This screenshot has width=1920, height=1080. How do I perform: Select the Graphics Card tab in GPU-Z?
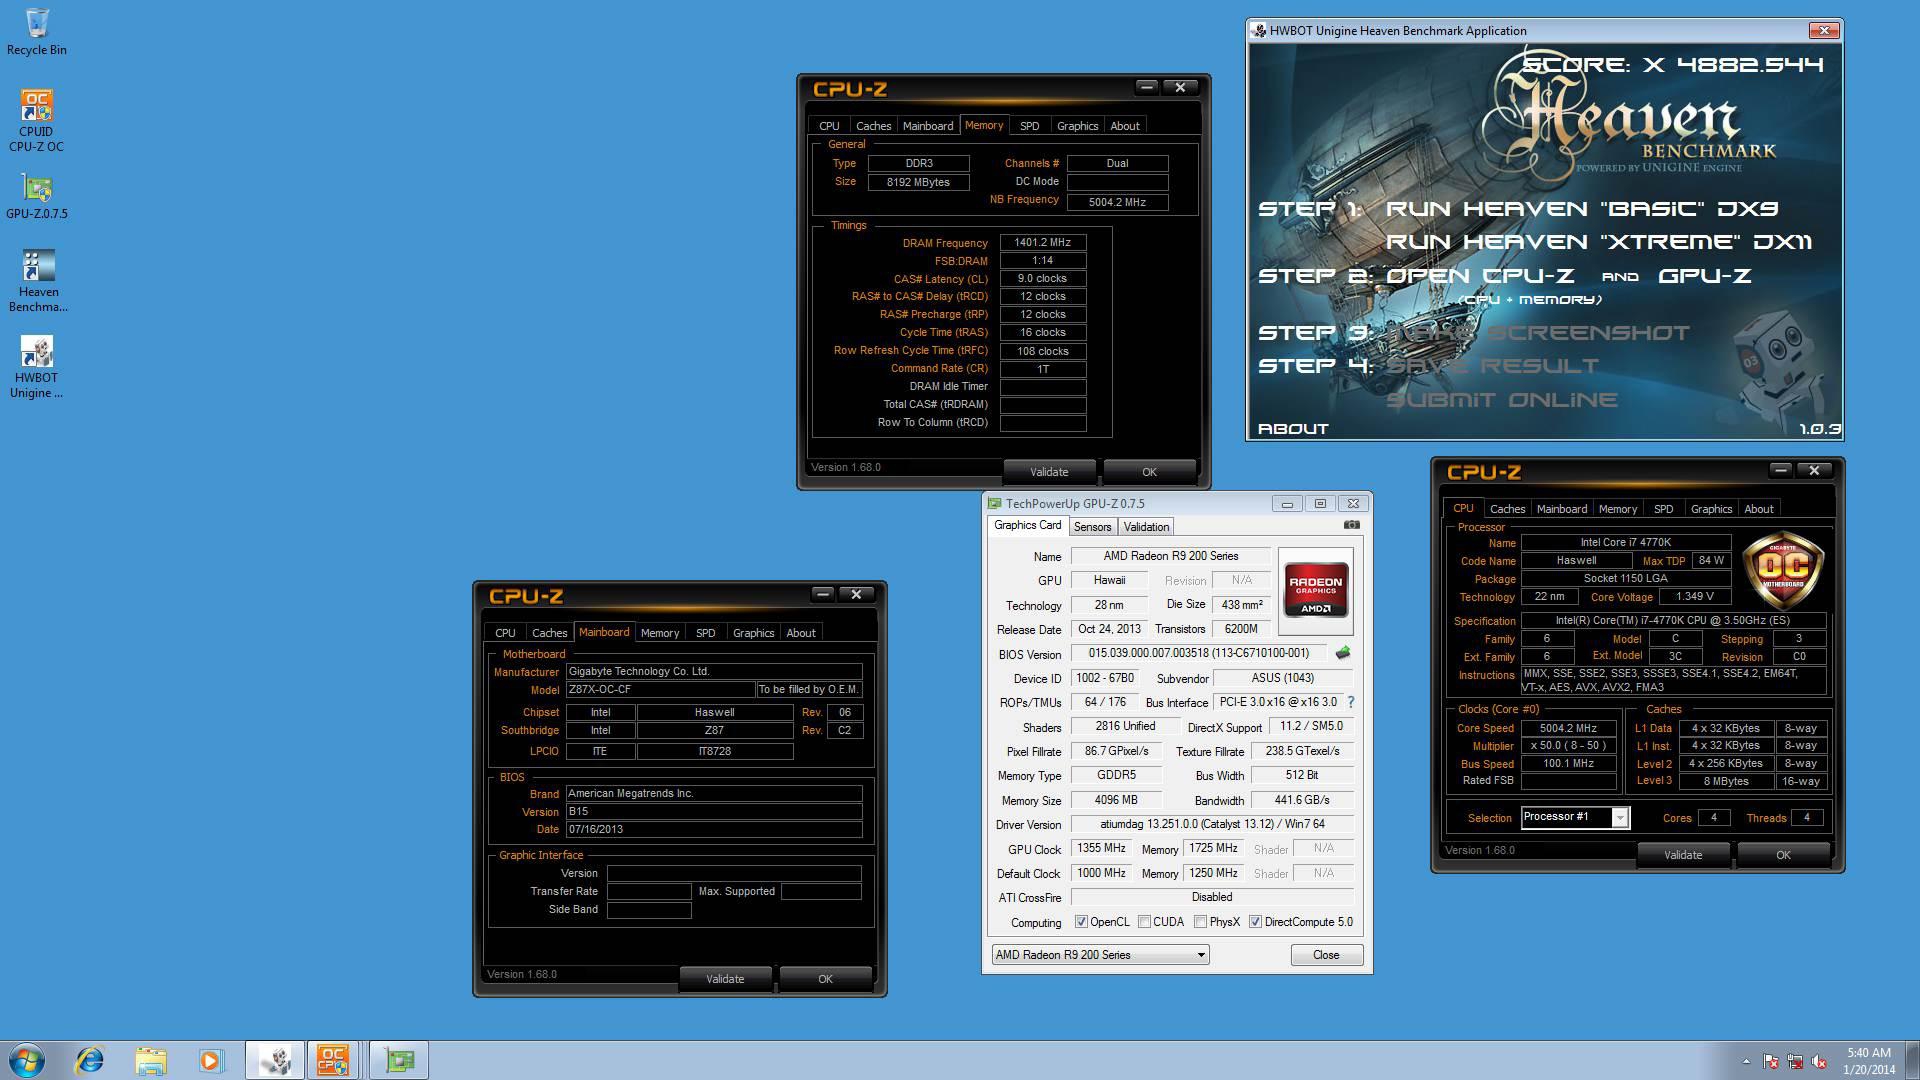click(x=1027, y=525)
